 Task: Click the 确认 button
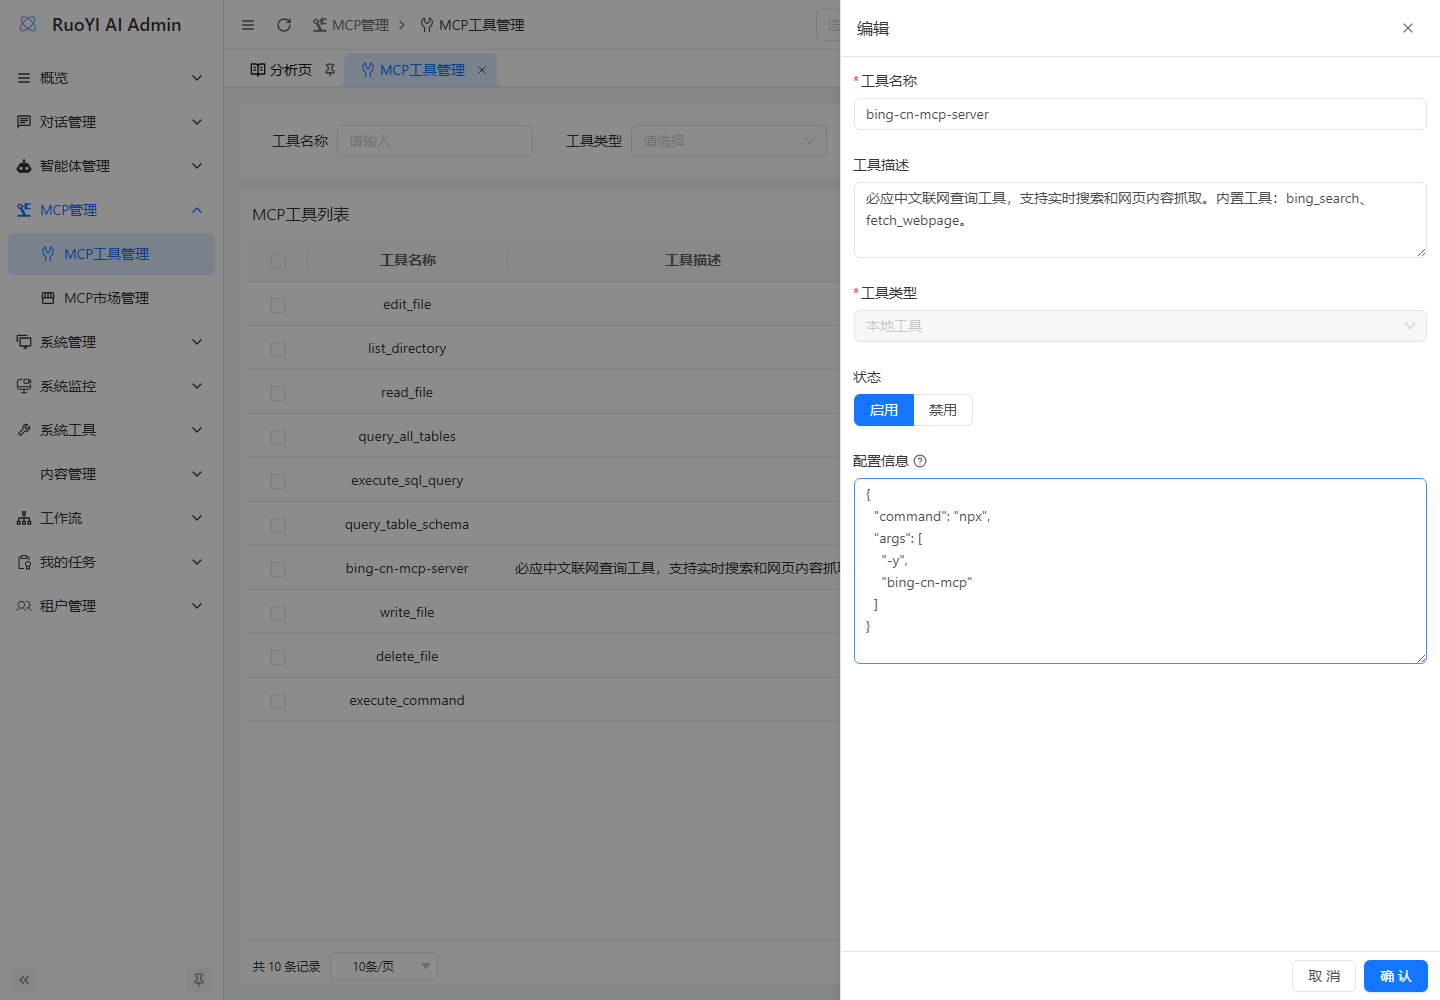(x=1396, y=976)
